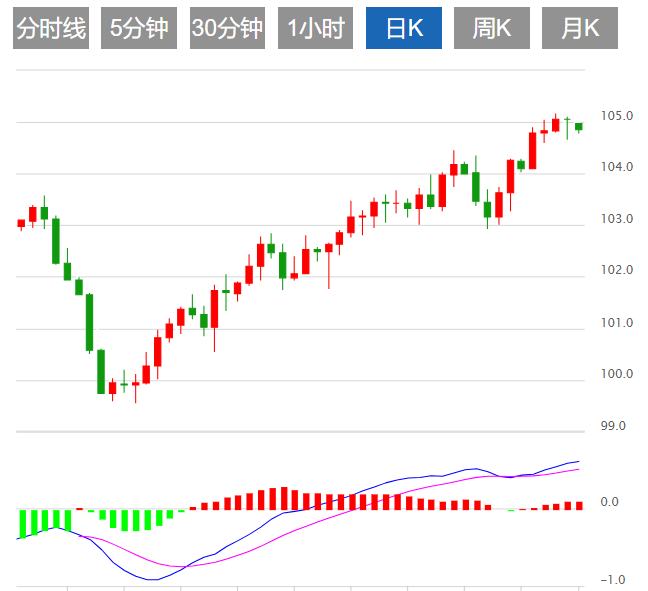Select the 5分钟 chart tab
This screenshot has height=591, width=648.
tap(139, 29)
